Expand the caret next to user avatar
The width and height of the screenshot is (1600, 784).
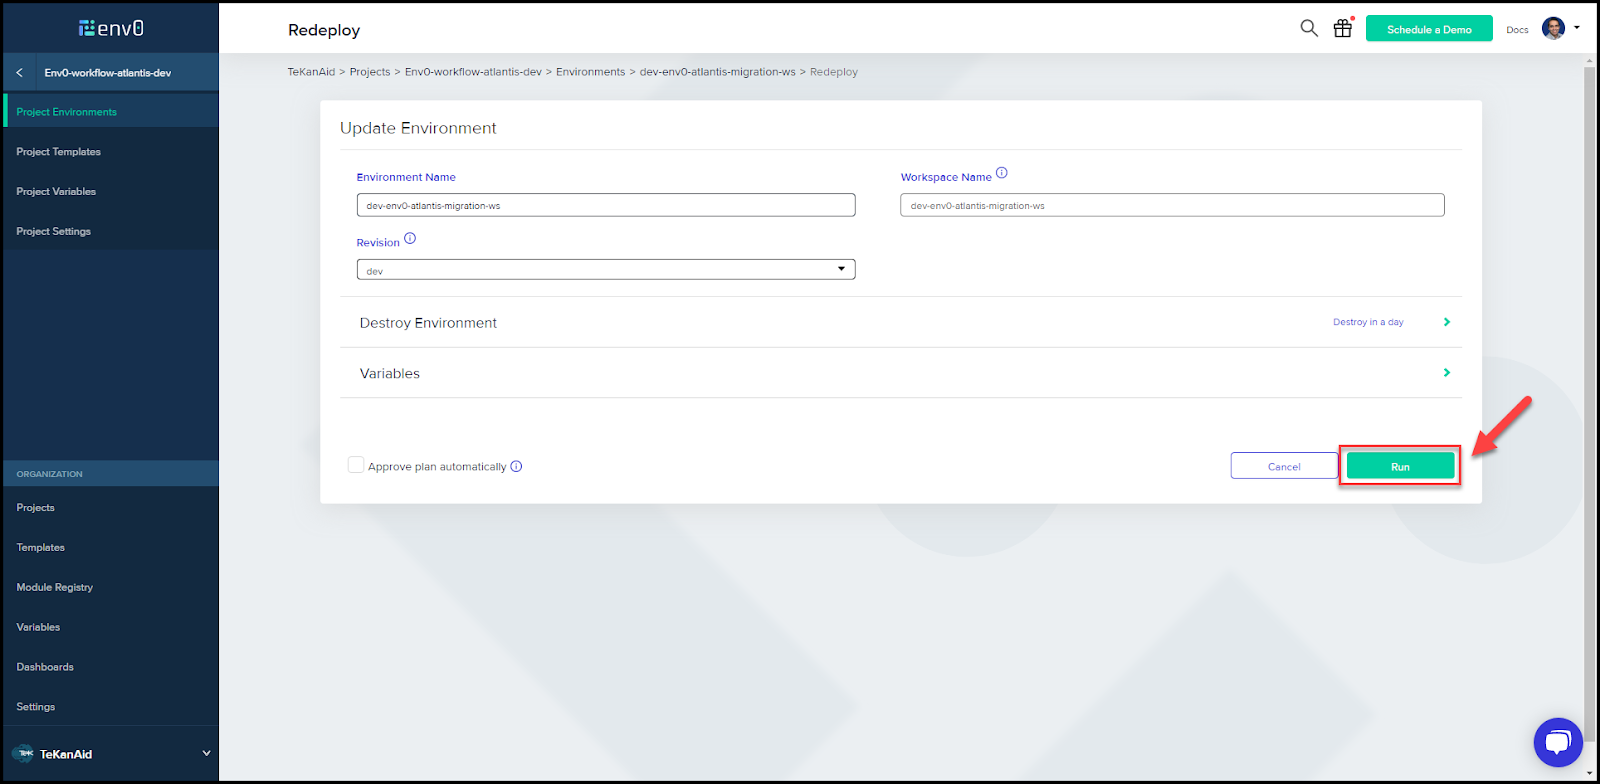[1577, 28]
